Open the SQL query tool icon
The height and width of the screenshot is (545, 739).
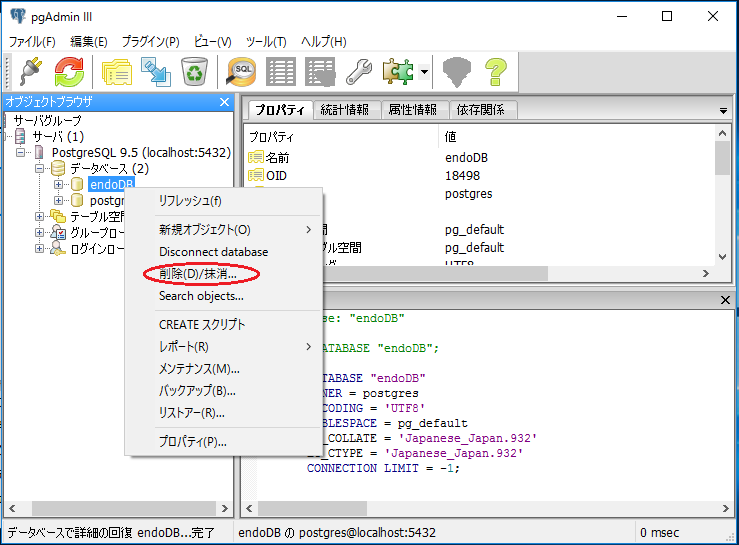tap(241, 72)
